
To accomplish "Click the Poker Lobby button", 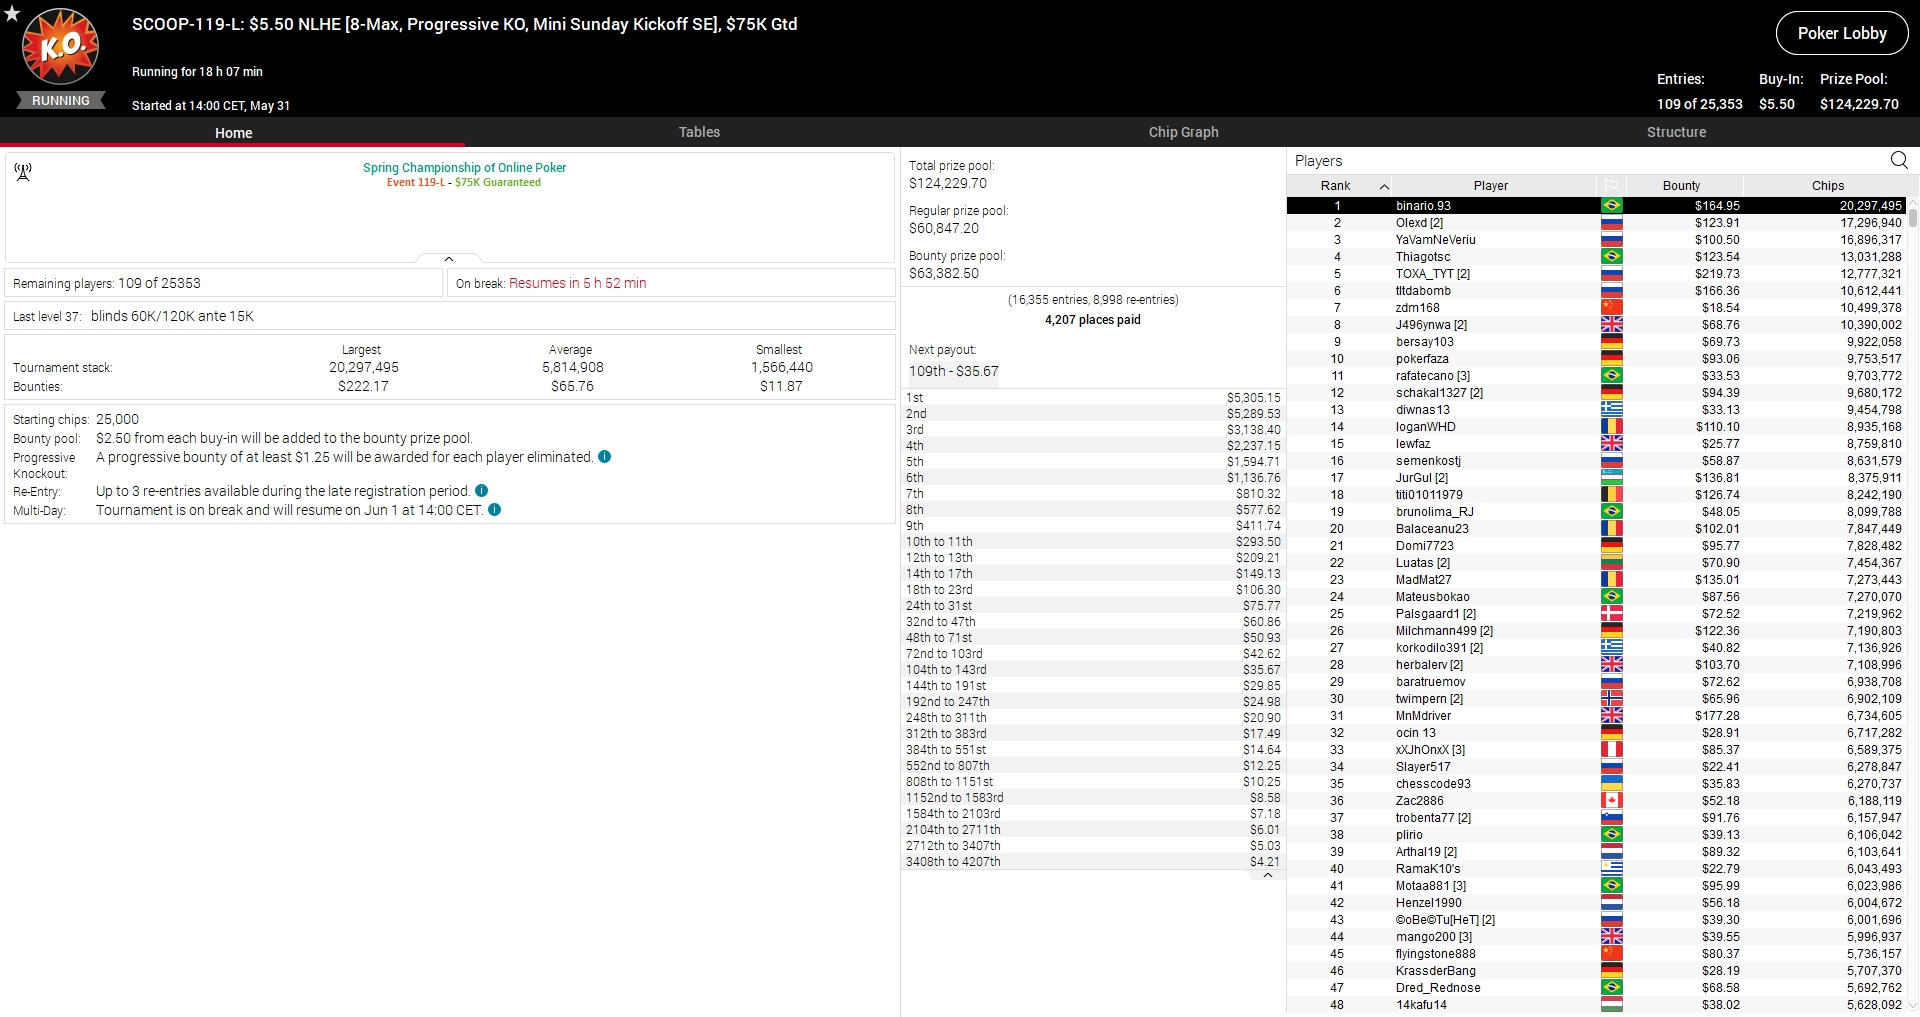I will pos(1842,33).
